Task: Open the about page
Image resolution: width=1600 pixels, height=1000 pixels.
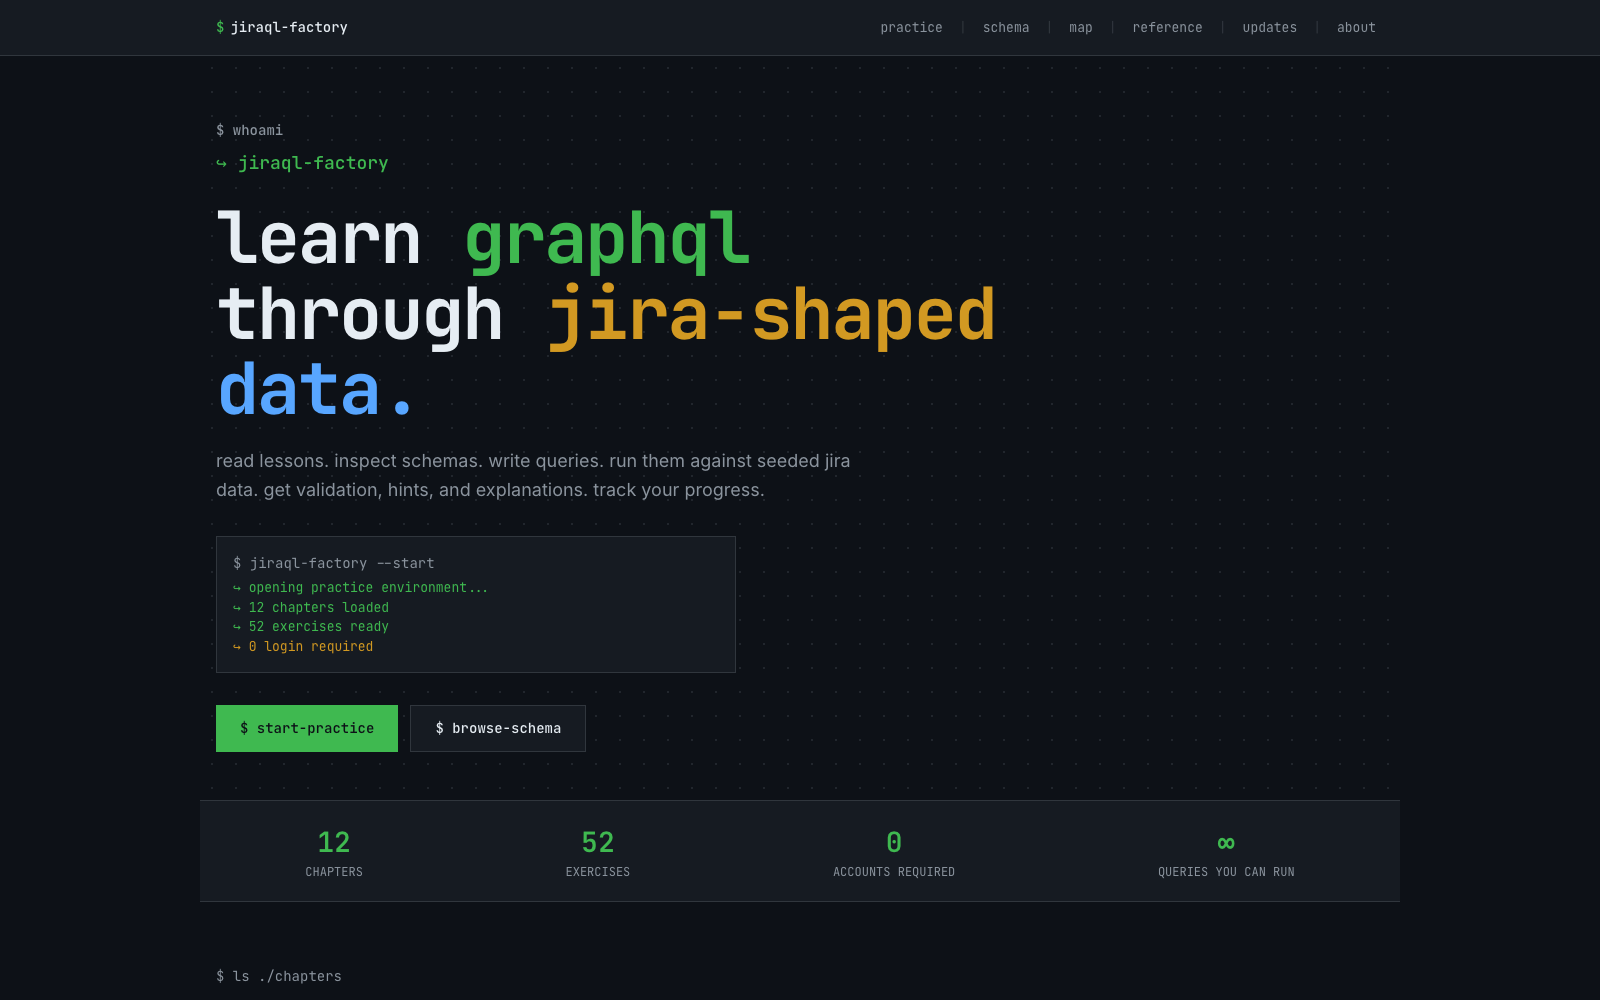Action: point(1356,27)
